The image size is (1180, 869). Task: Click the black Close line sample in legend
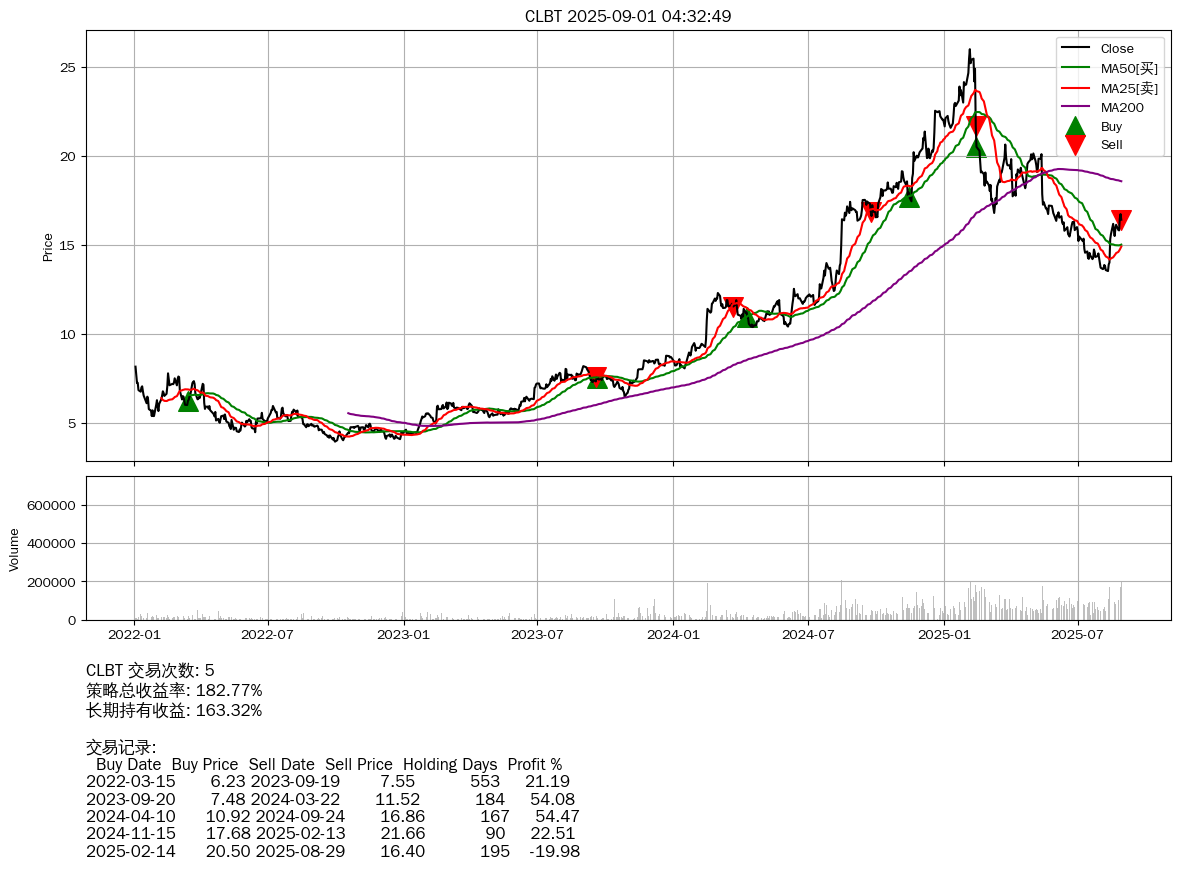tap(1075, 48)
